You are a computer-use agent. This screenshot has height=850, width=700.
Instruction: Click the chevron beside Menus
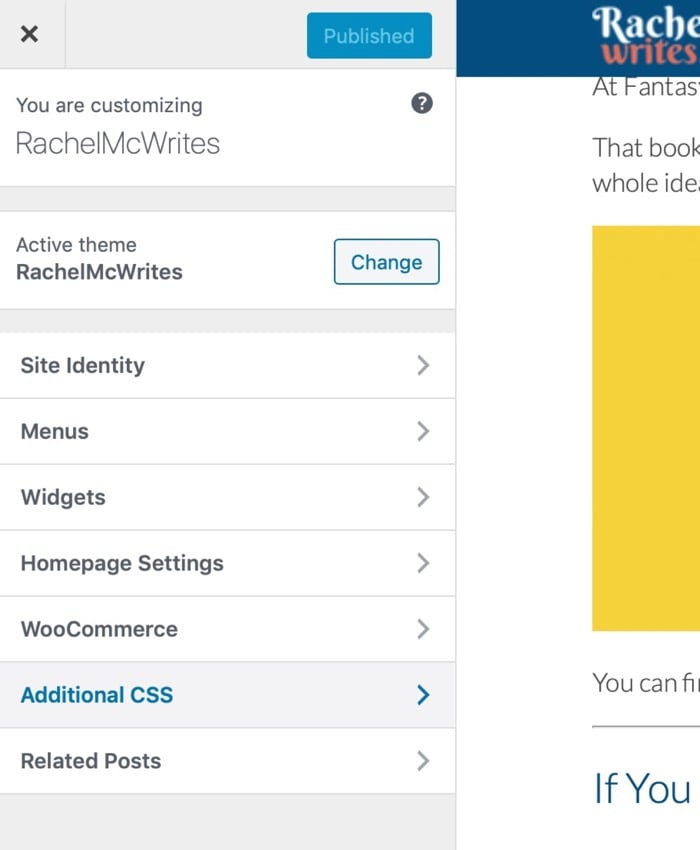423,432
